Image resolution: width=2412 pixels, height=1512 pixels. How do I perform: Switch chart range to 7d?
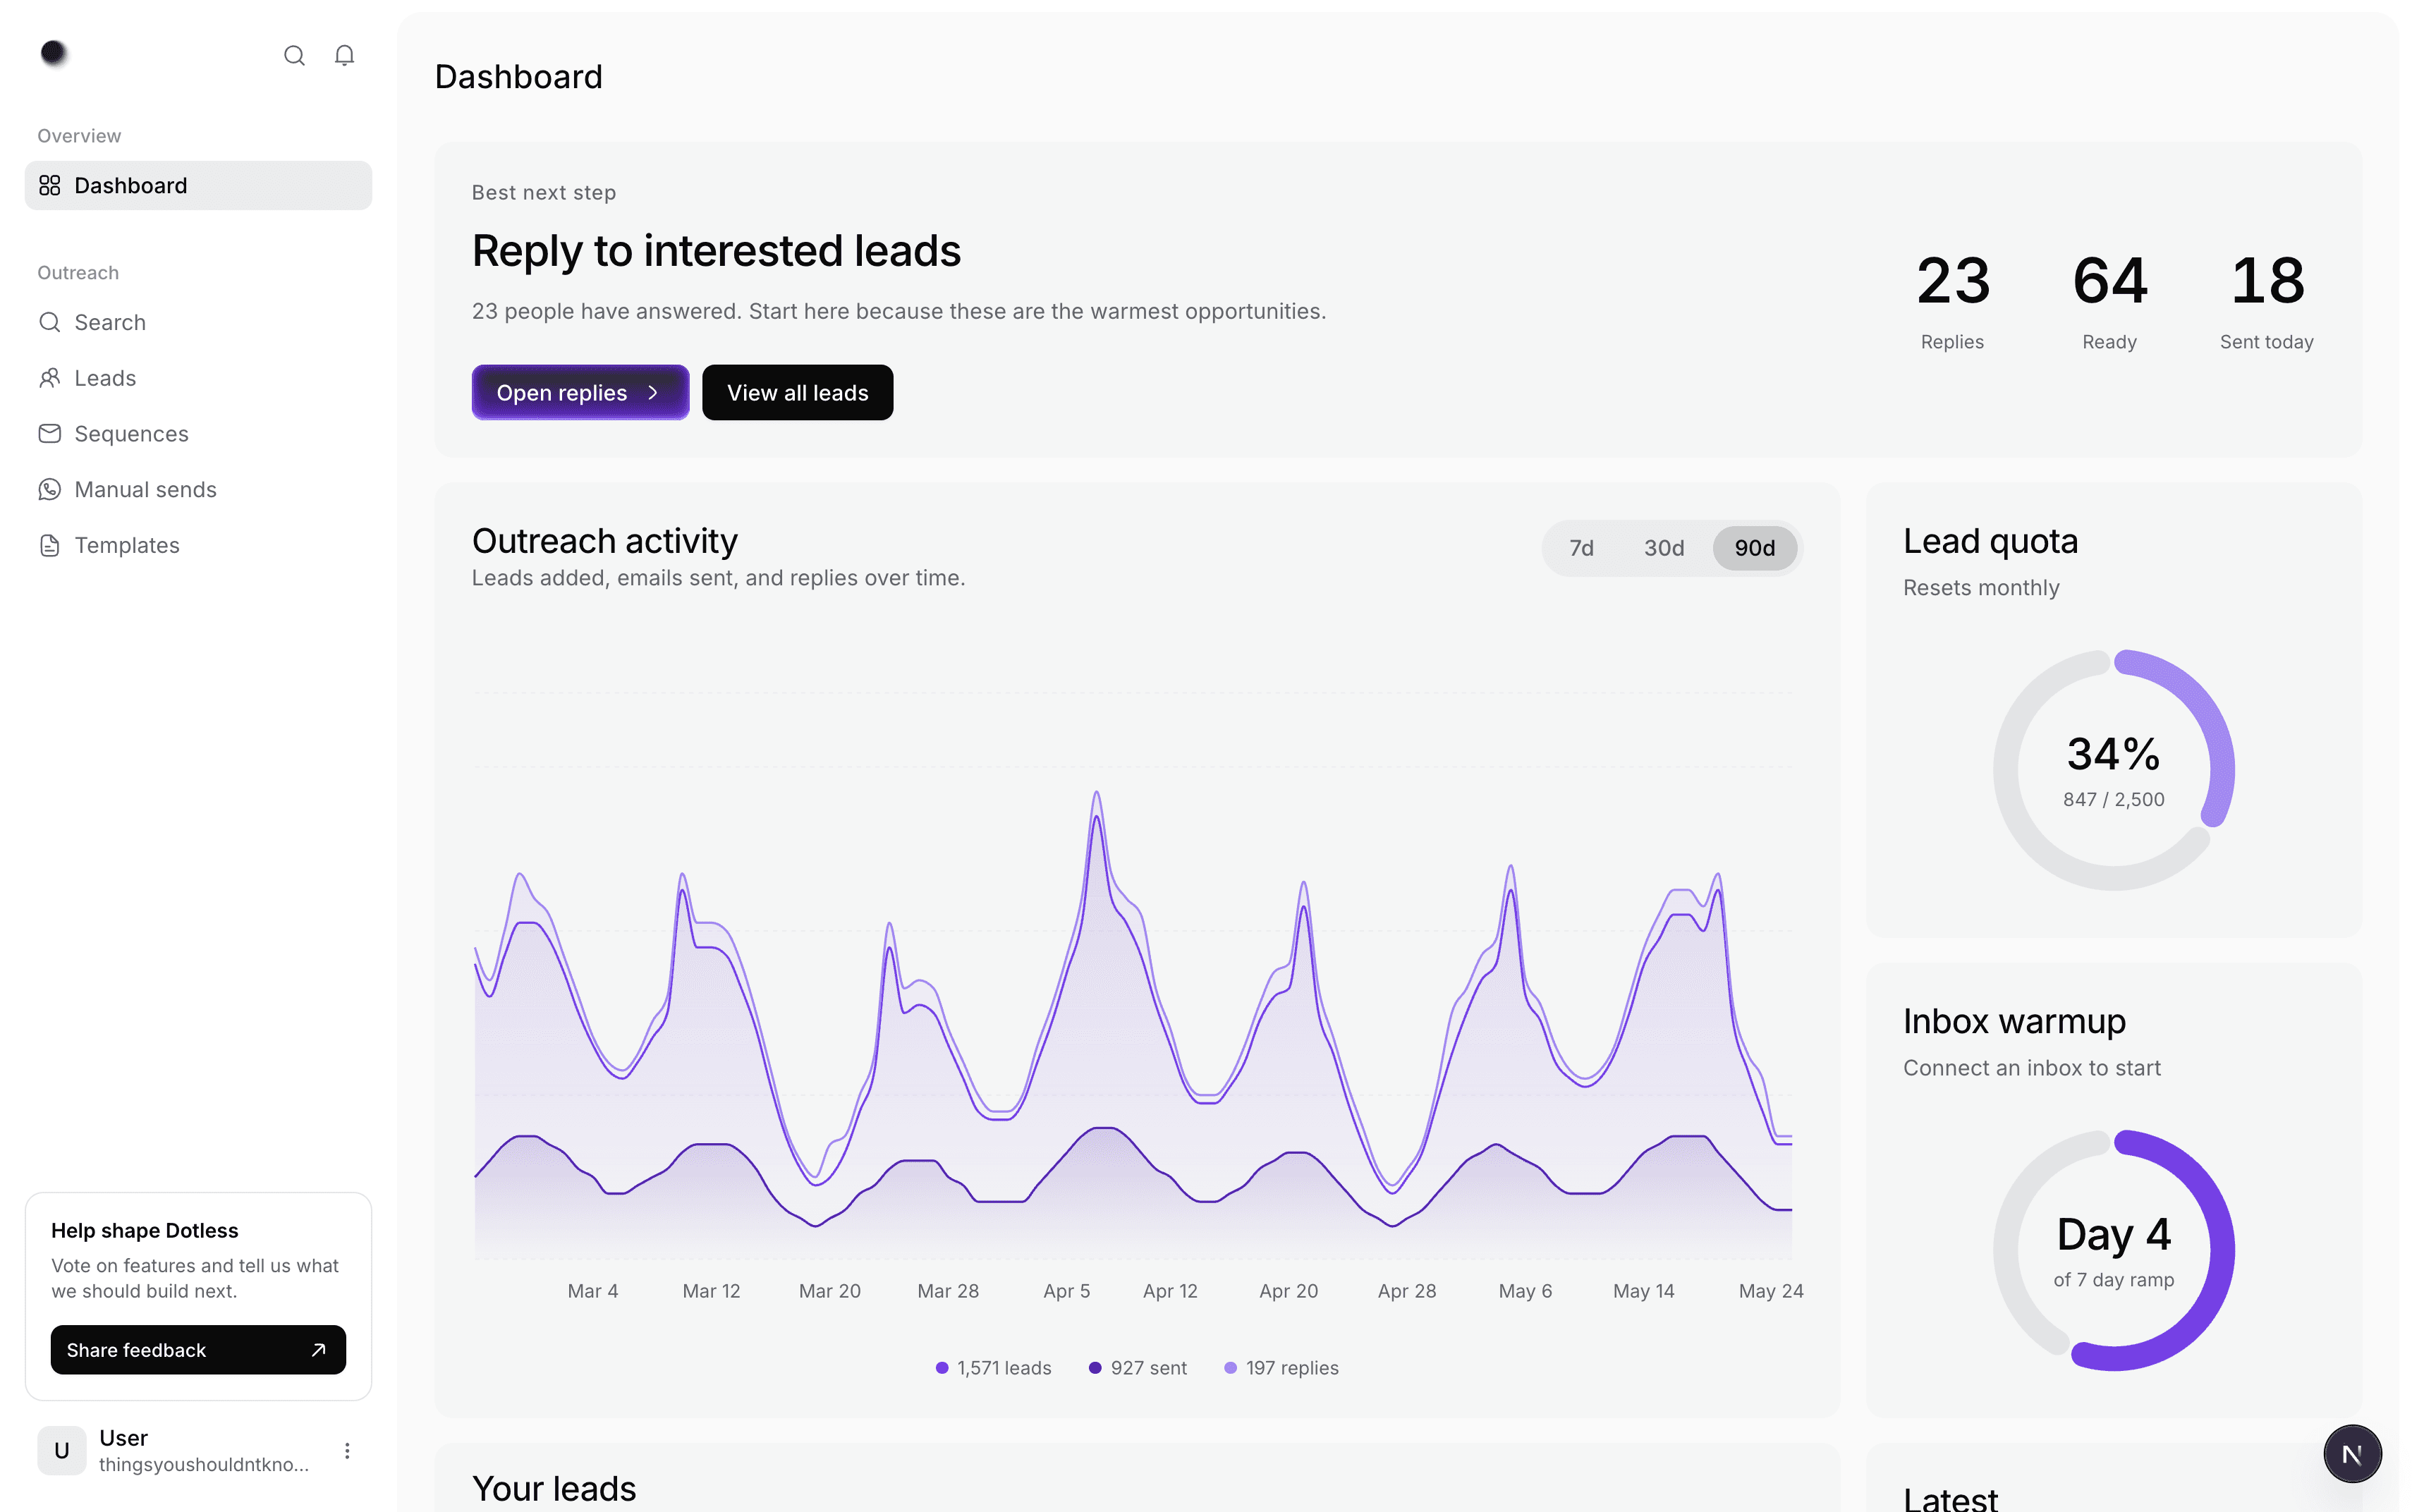pyautogui.click(x=1581, y=548)
